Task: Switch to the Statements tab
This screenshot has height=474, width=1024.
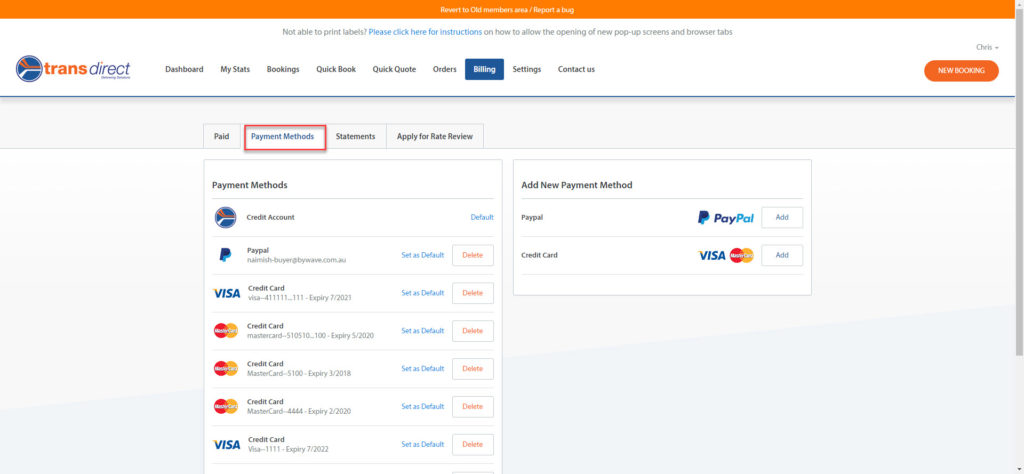Action: tap(355, 136)
